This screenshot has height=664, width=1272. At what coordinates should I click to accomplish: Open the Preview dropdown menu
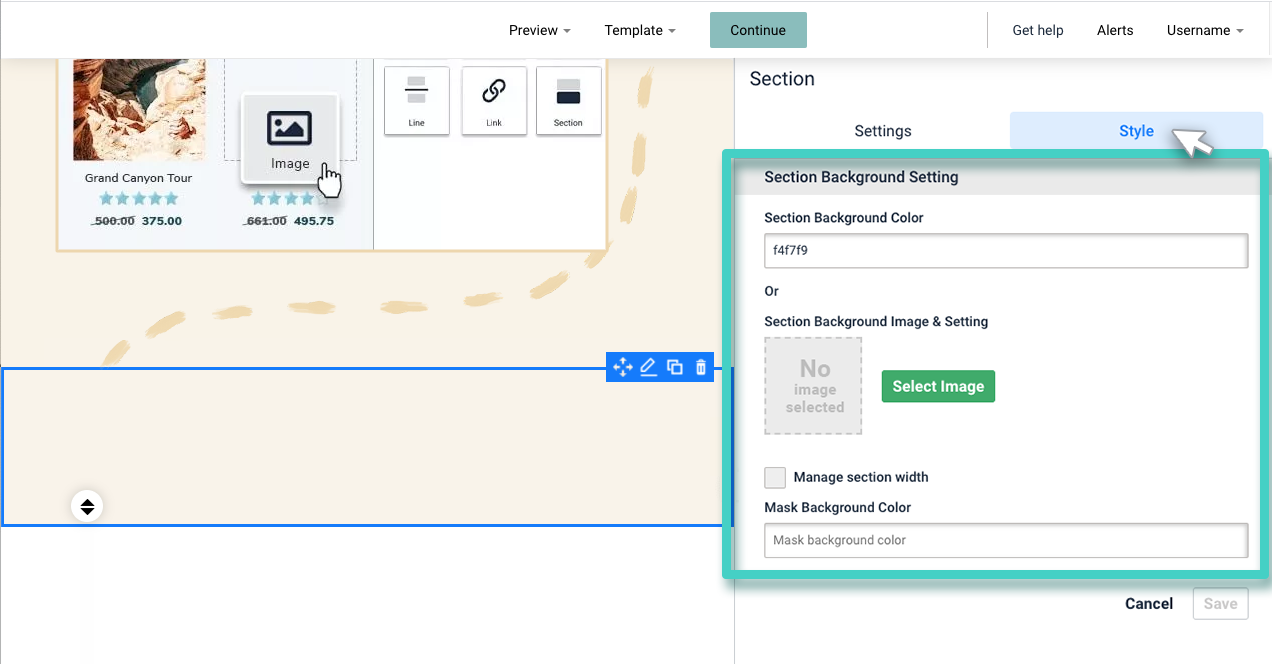click(x=540, y=30)
